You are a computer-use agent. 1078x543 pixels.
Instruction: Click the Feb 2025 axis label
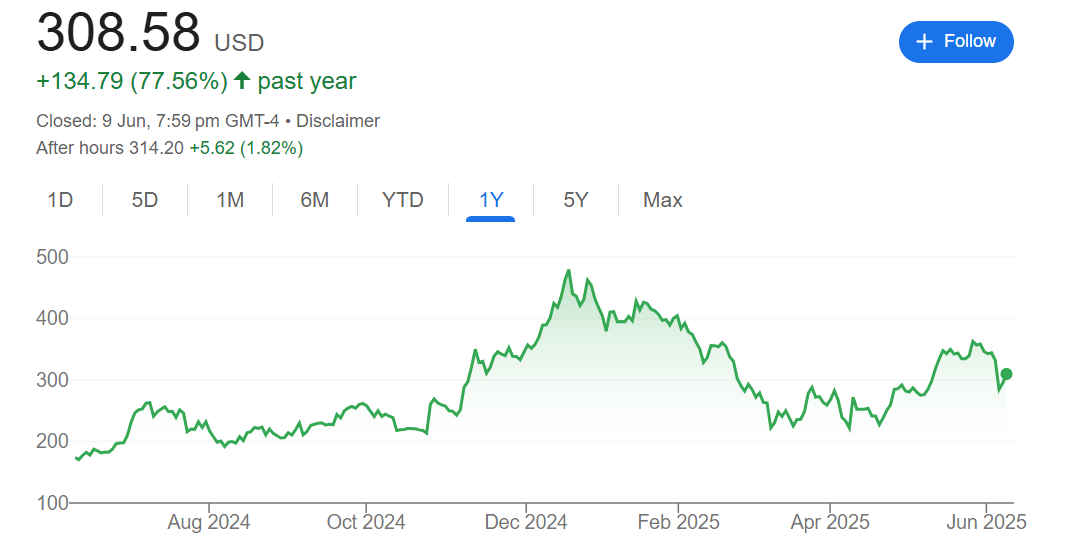tap(678, 522)
